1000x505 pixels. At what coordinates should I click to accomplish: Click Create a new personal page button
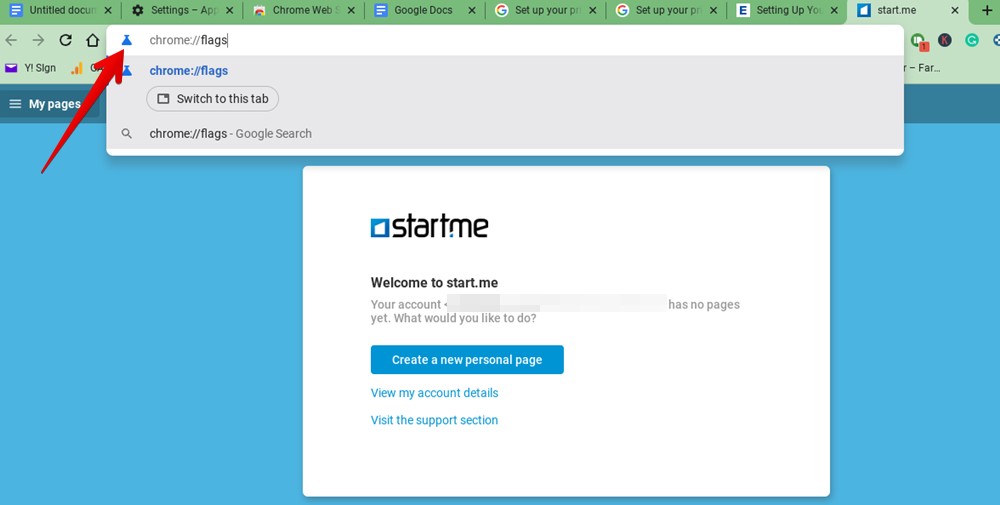pos(467,360)
